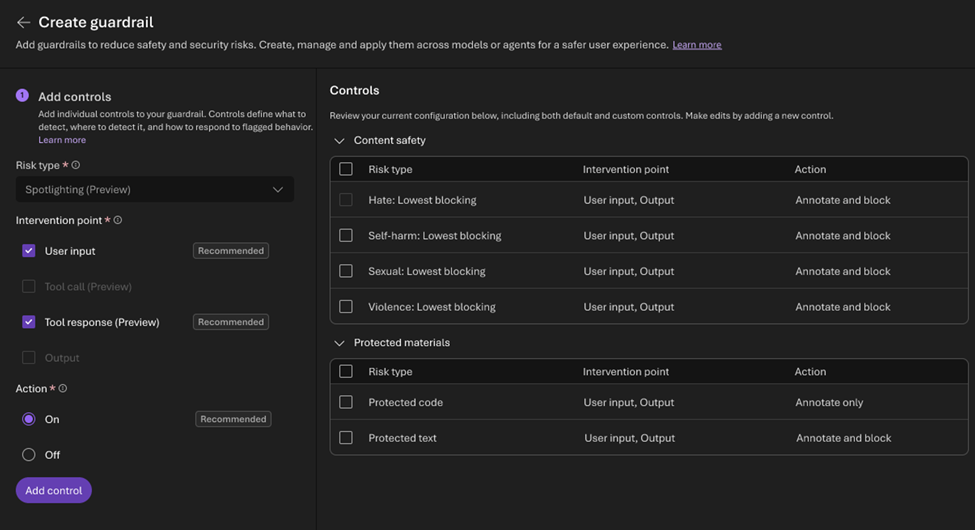Image resolution: width=975 pixels, height=530 pixels.
Task: Click the info icon beside Intervention point
Action: 118,220
